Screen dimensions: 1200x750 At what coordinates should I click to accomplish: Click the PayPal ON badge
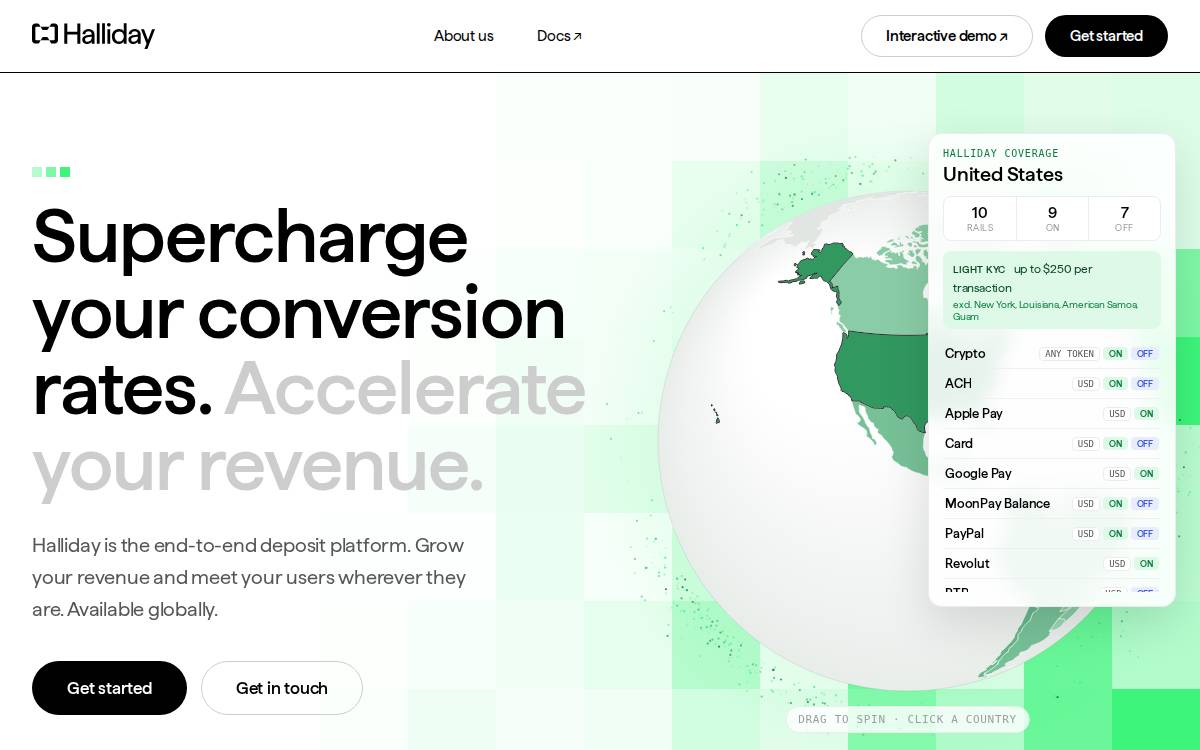click(1115, 534)
